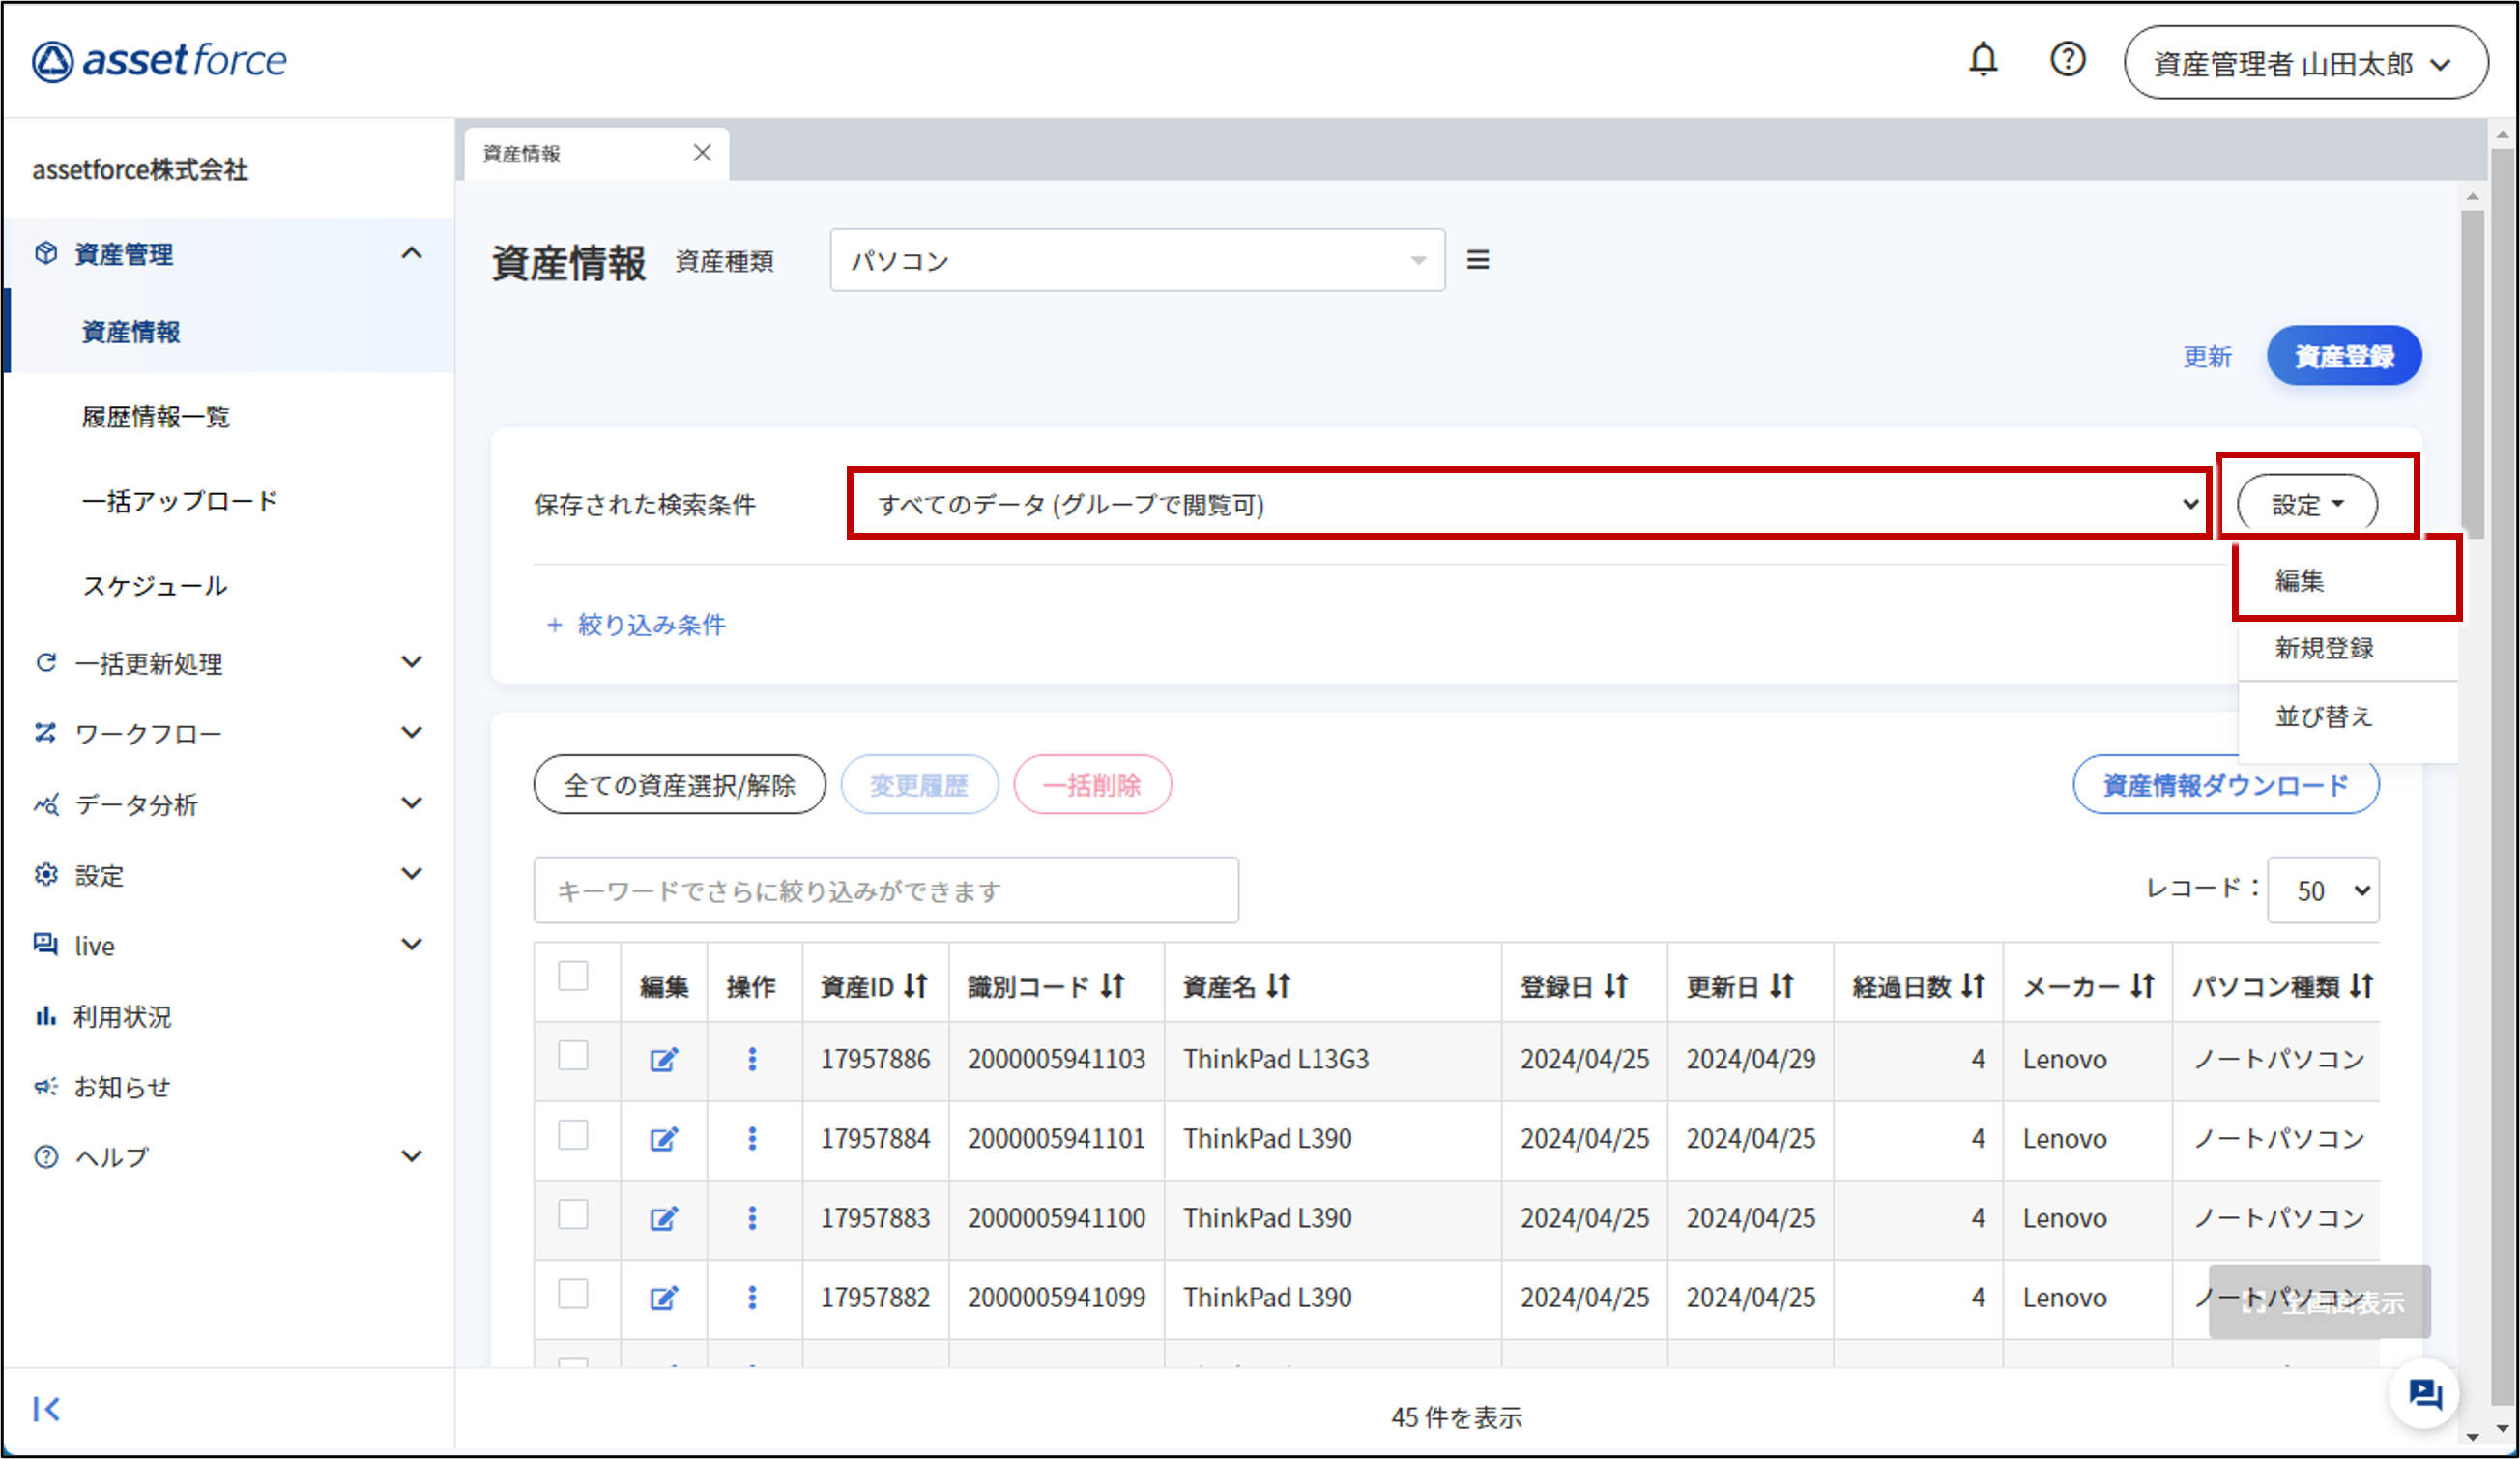Click the 資産登録 button
Viewport: 2520px width, 1459px height.
(x=2344, y=356)
